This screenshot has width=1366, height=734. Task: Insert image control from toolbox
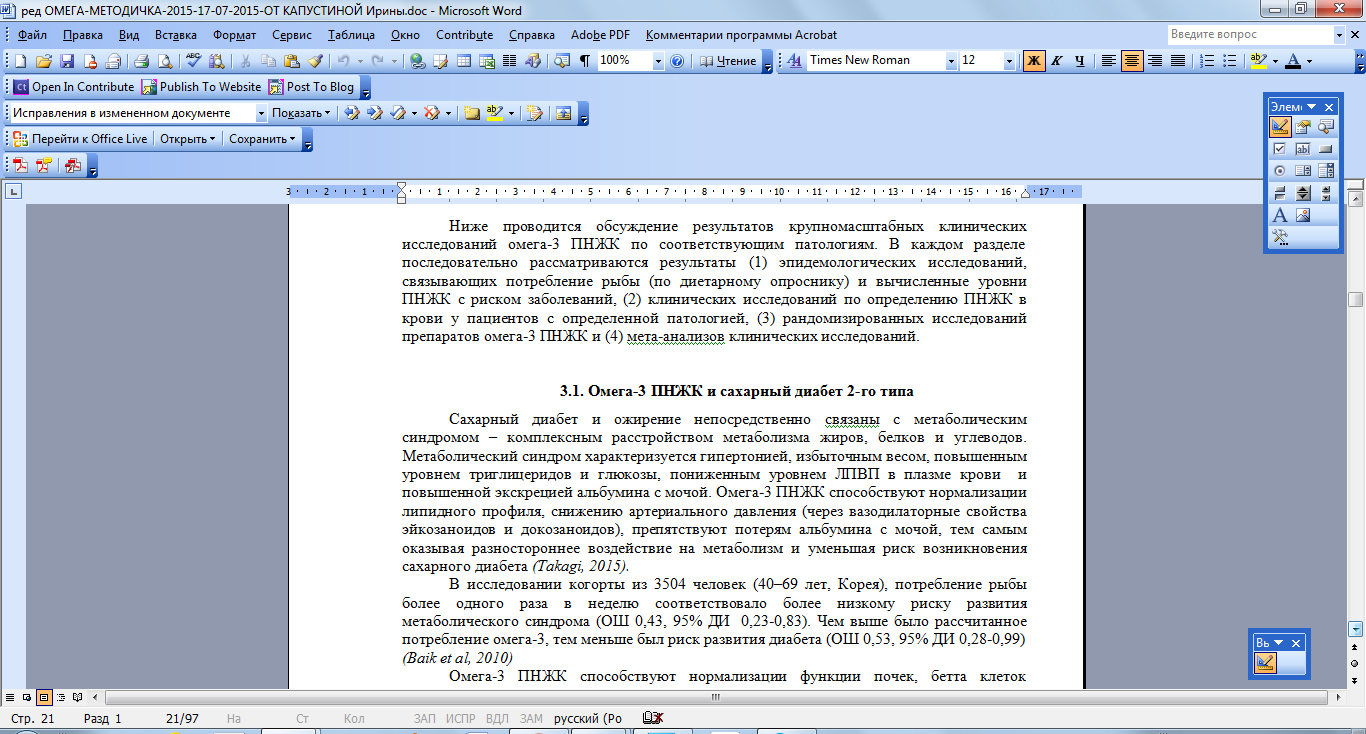1303,215
